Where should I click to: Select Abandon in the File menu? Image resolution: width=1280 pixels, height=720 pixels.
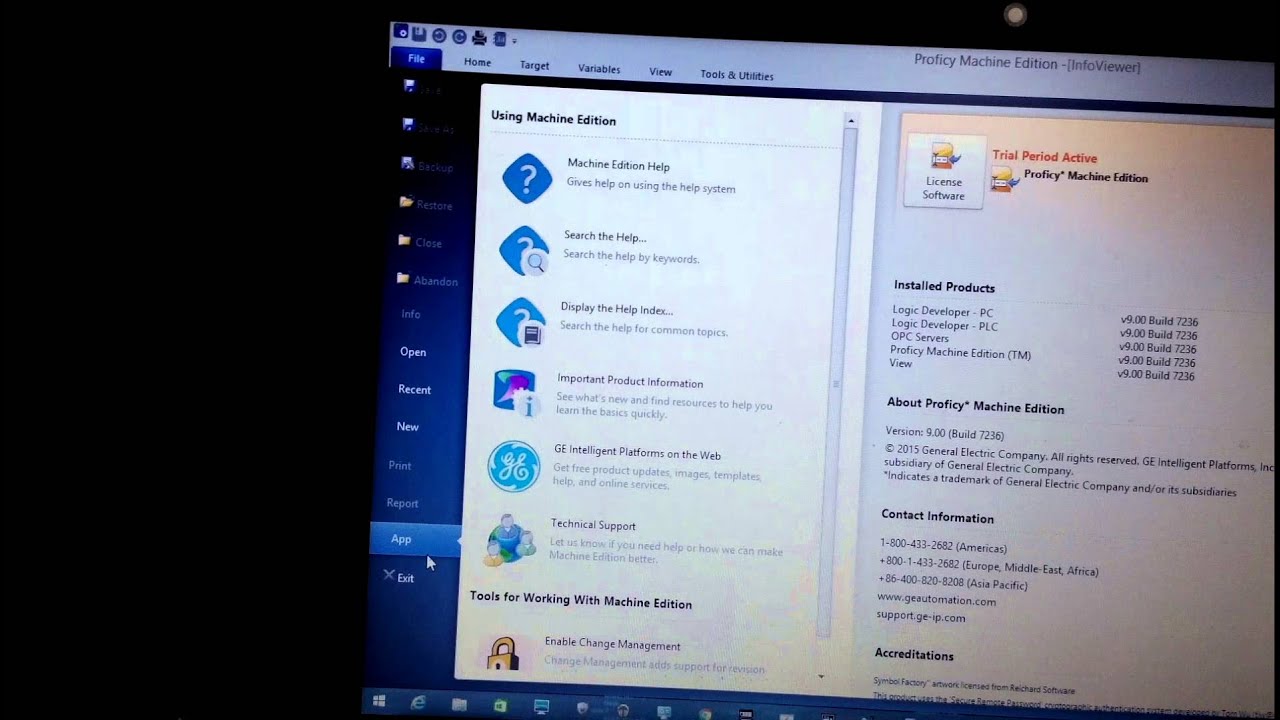coord(427,280)
